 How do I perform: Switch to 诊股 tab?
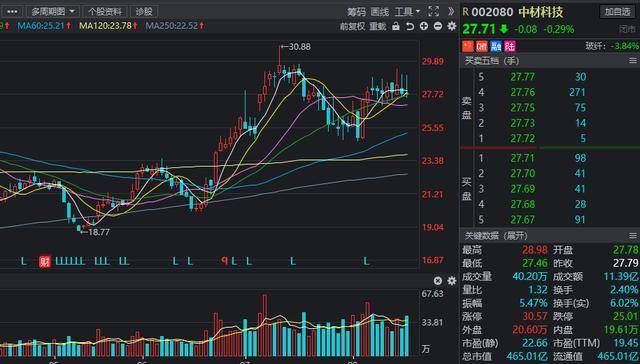tap(144, 12)
